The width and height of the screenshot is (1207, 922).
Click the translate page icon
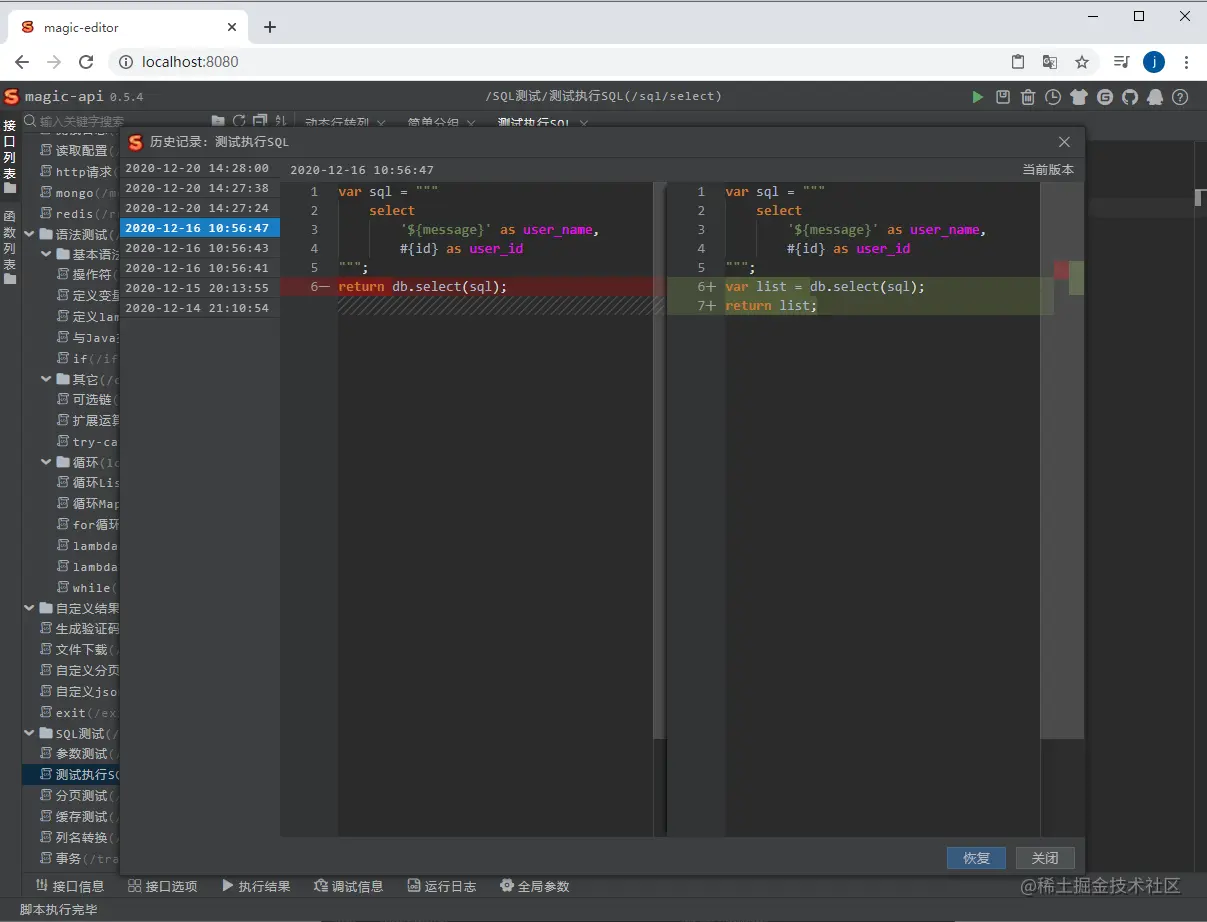coord(1050,62)
